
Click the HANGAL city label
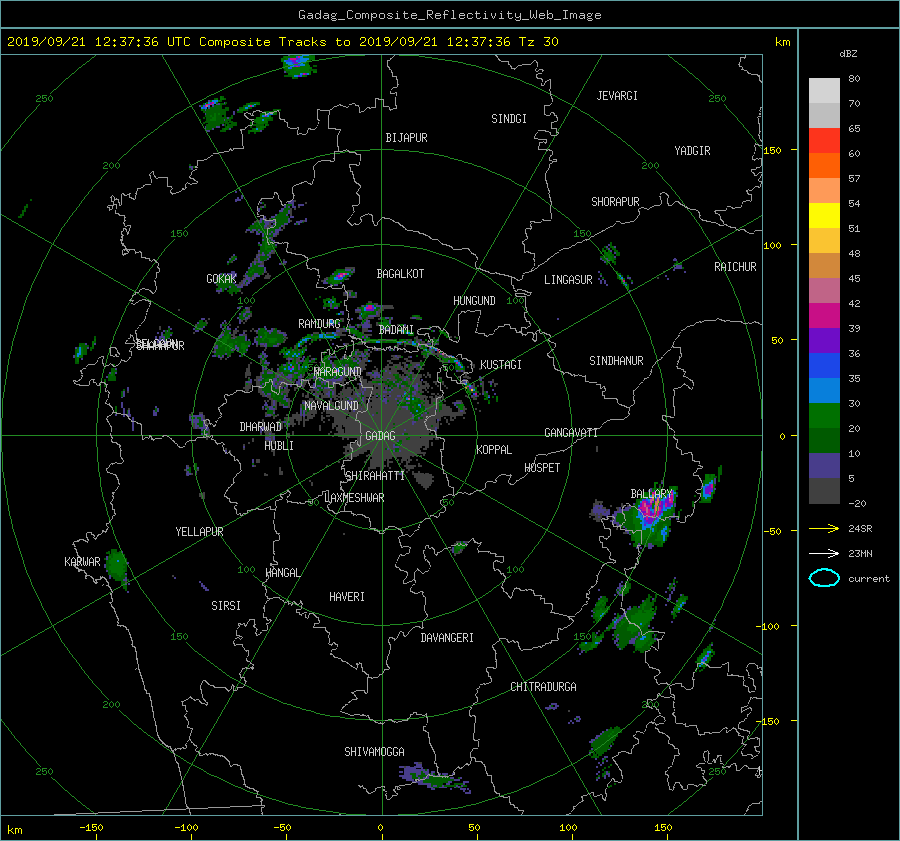tap(282, 573)
